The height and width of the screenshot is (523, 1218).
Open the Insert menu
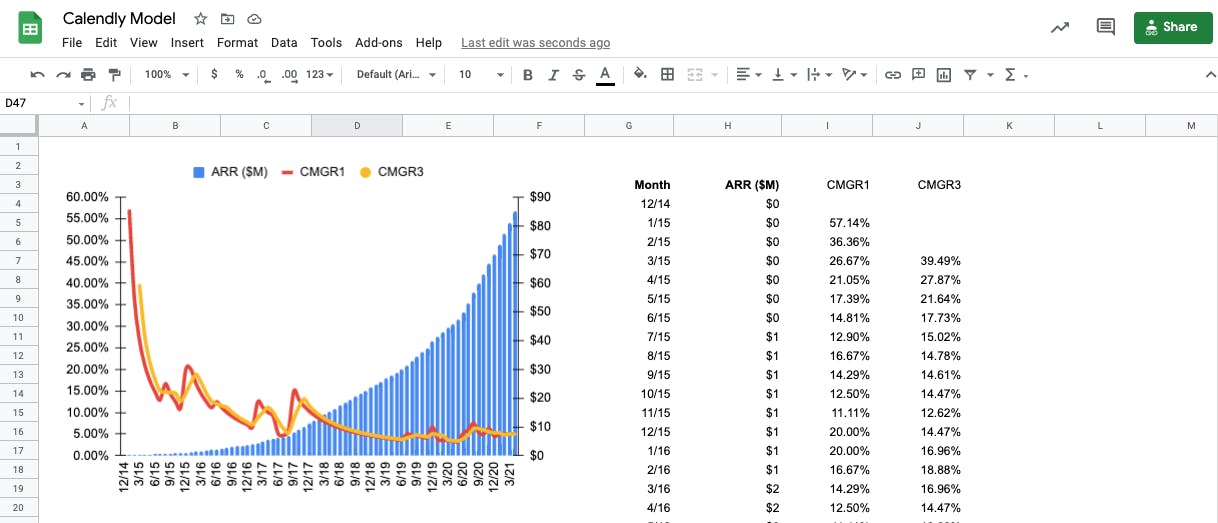click(187, 43)
